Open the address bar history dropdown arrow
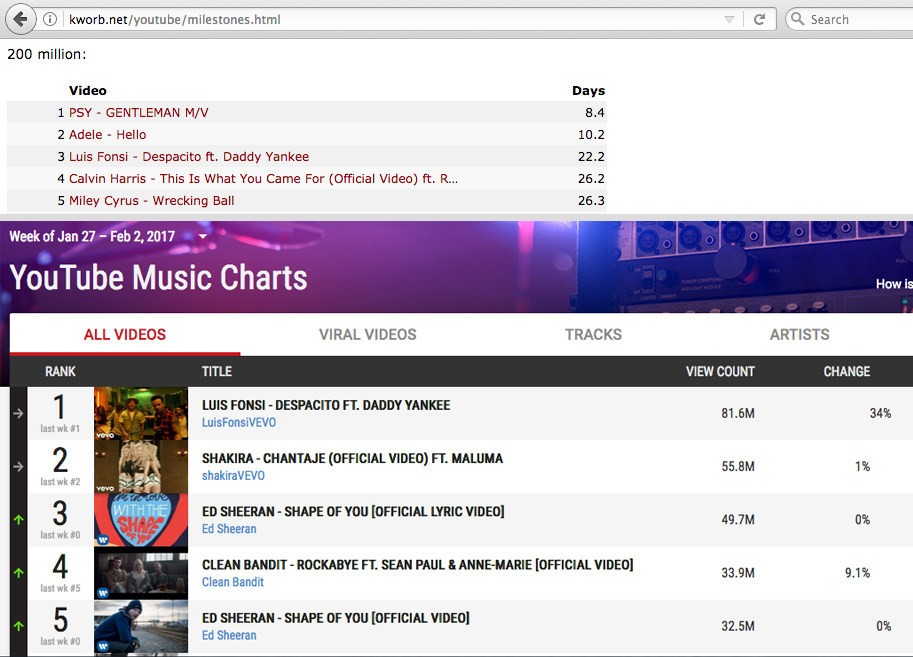913x657 pixels. 729,19
